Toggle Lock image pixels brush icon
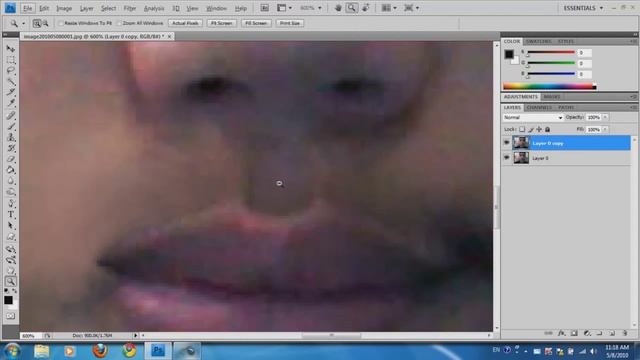 coord(531,129)
